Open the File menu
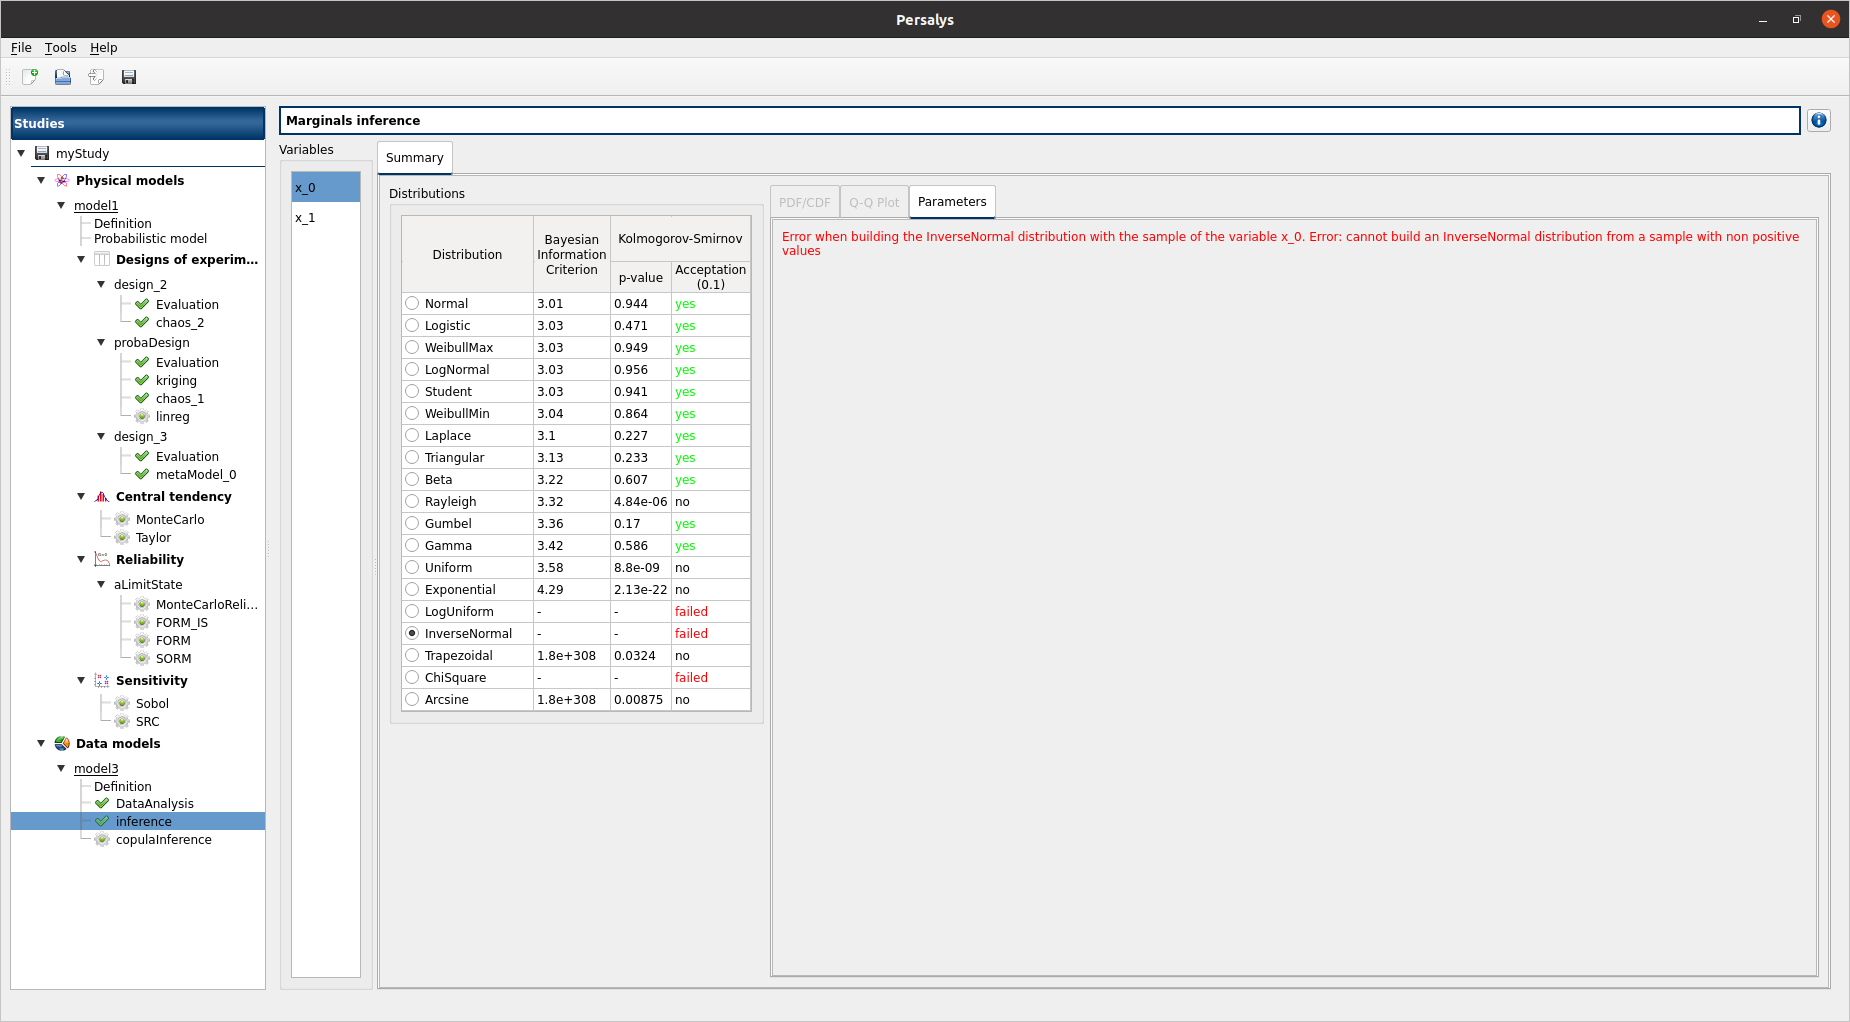Image resolution: width=1850 pixels, height=1022 pixels. click(21, 48)
